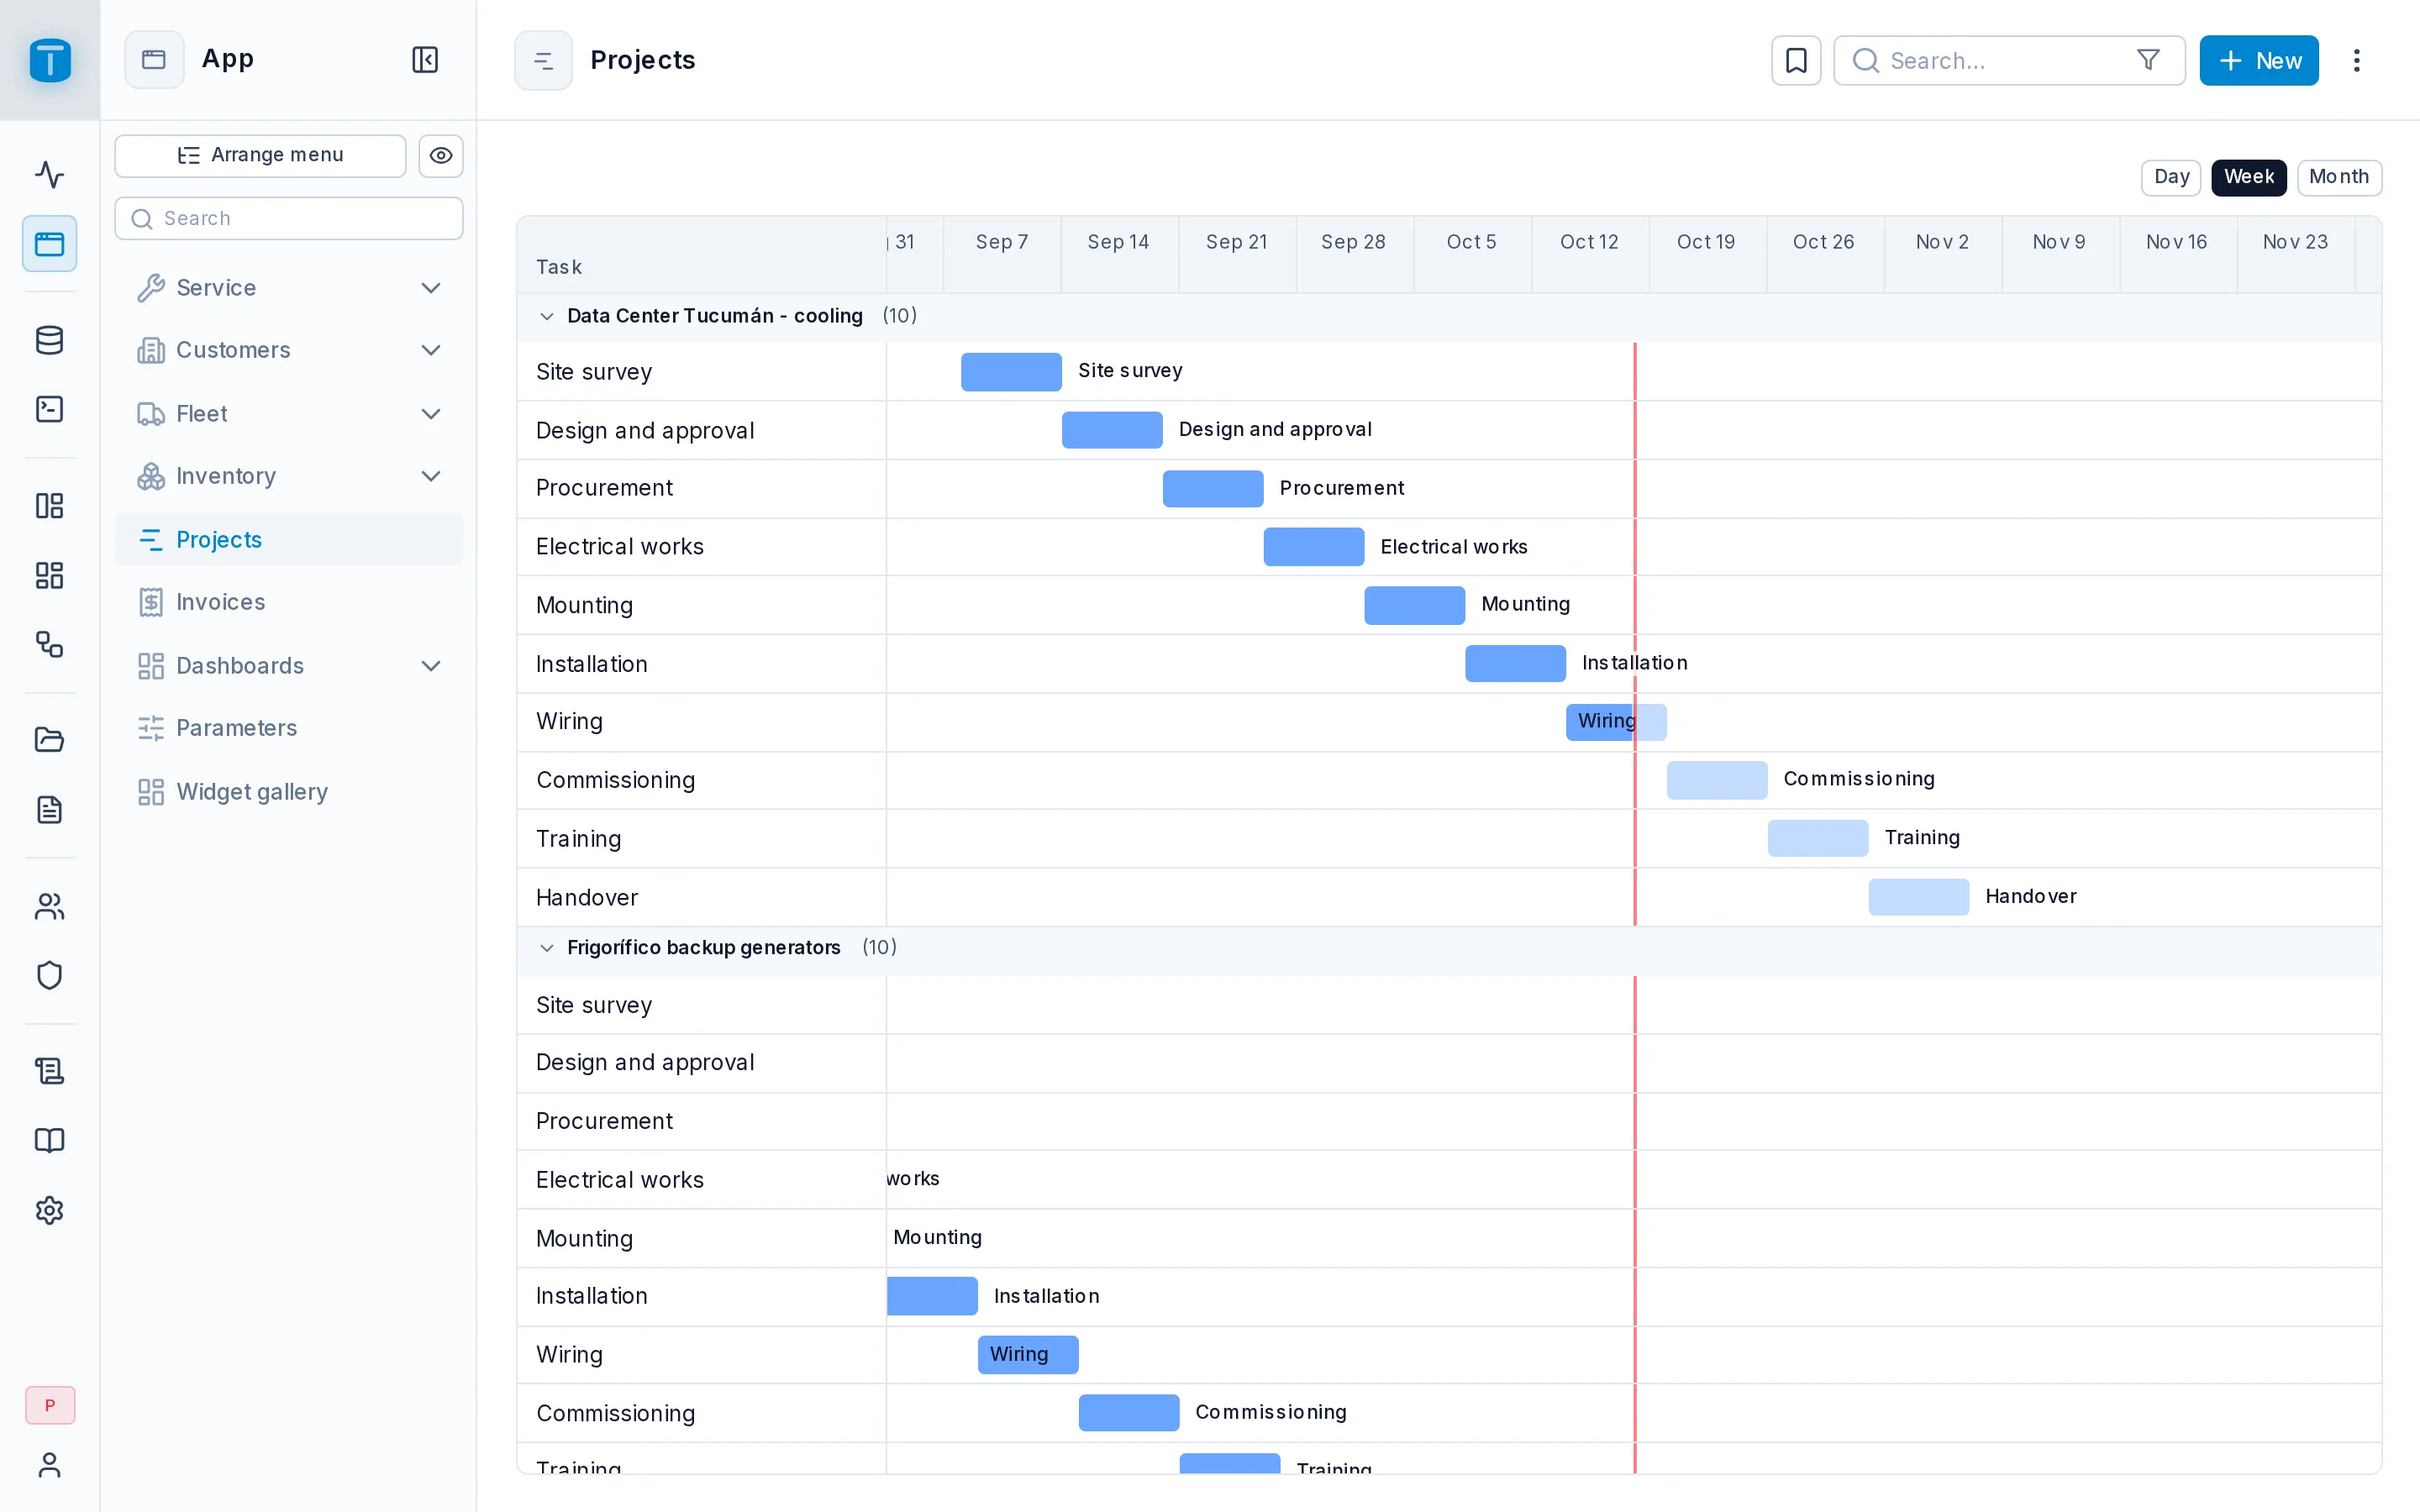Open the Widget gallery menu item
The image size is (2420, 1512).
289,792
